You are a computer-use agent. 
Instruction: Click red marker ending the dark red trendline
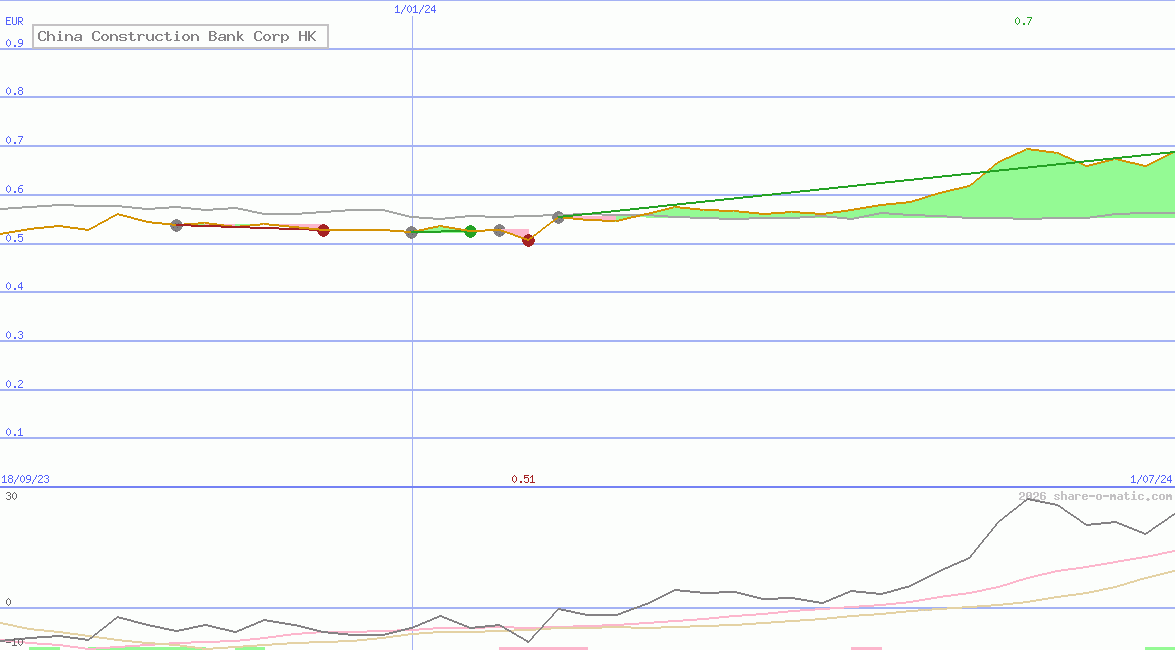[x=323, y=230]
